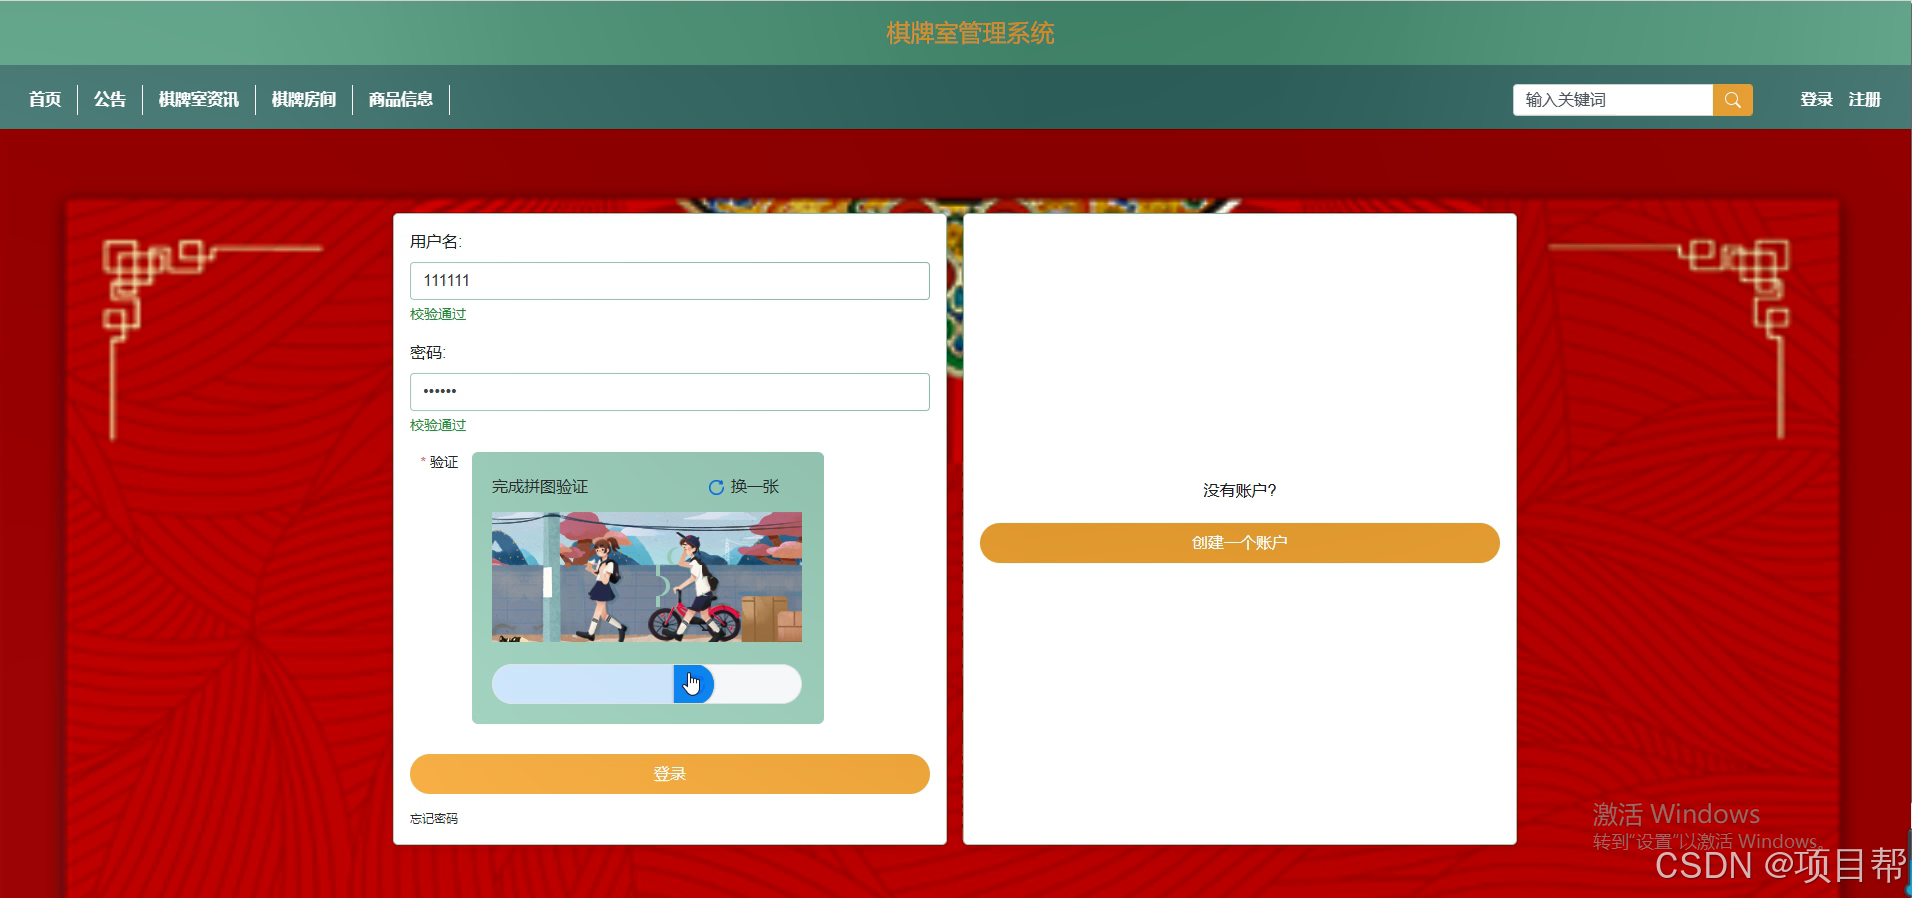
Task: Focus the 输入关键词 search field
Action: click(x=1613, y=100)
